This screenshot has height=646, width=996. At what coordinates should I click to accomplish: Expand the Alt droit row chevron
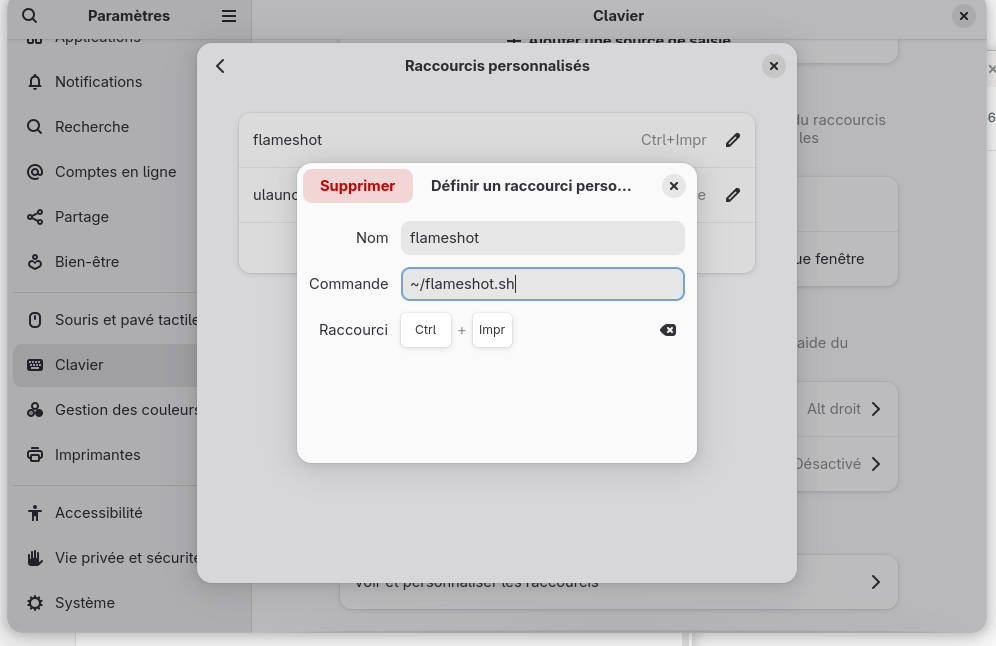[x=875, y=409]
